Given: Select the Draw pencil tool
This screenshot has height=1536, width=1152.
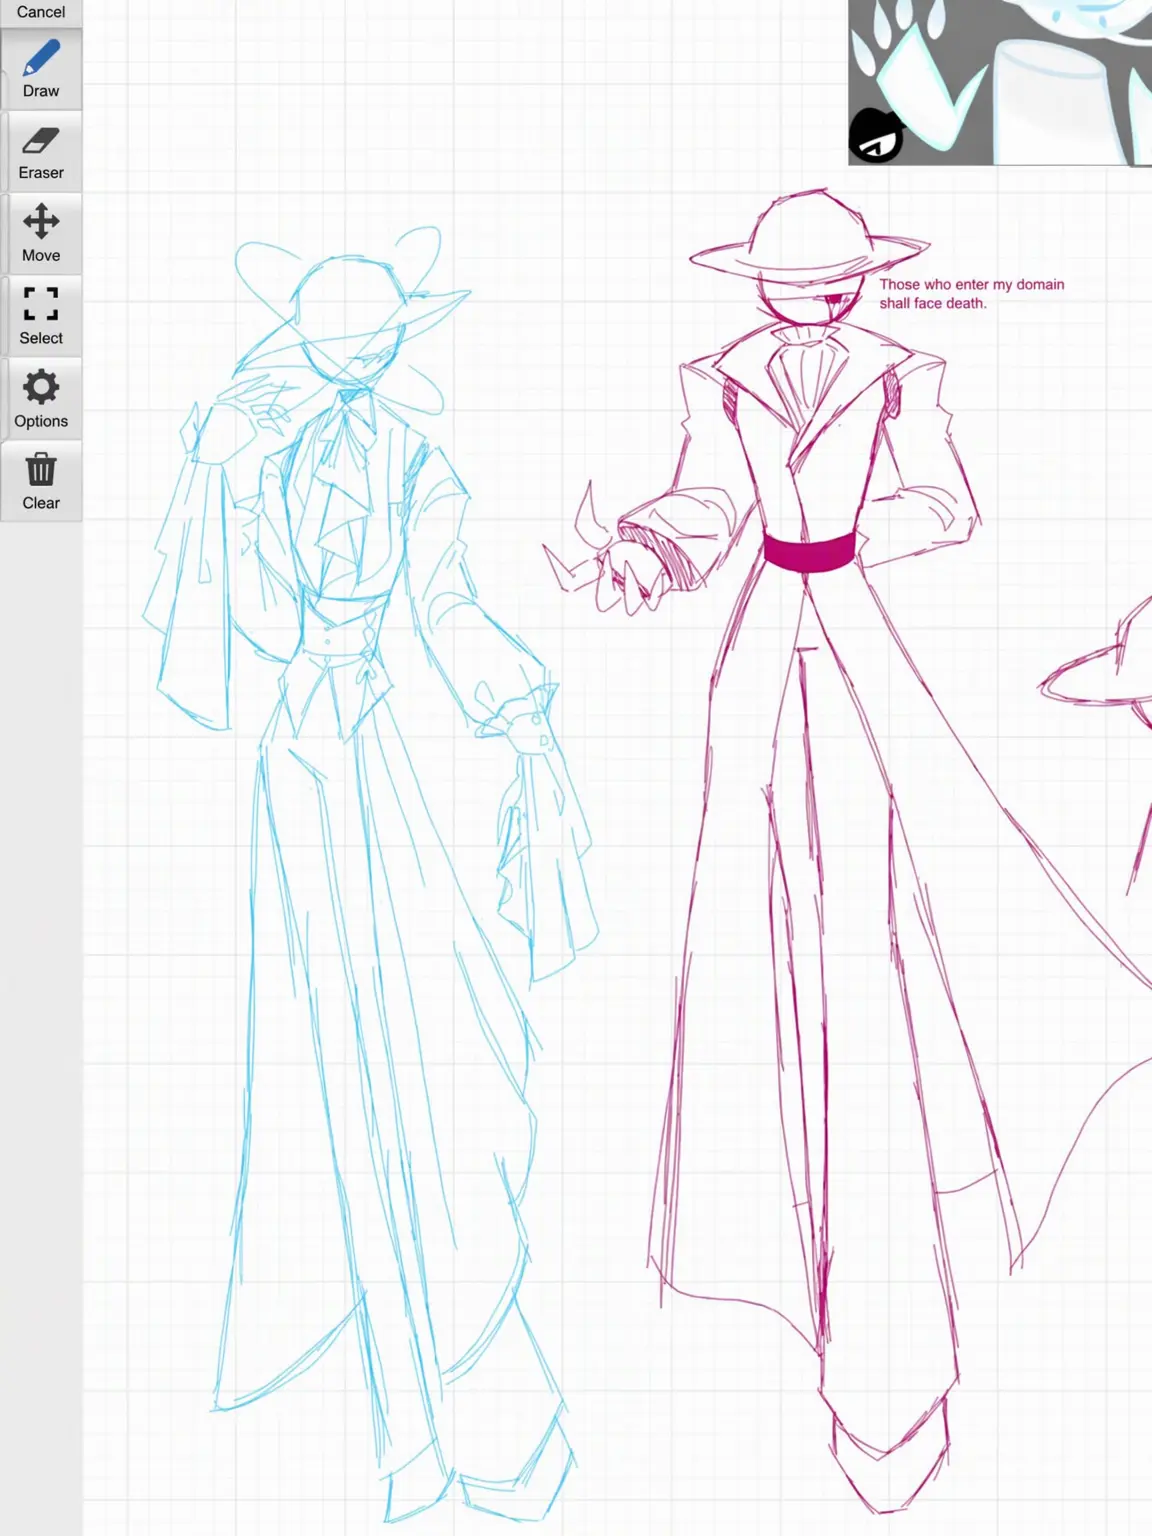Looking at the screenshot, I should (41, 69).
